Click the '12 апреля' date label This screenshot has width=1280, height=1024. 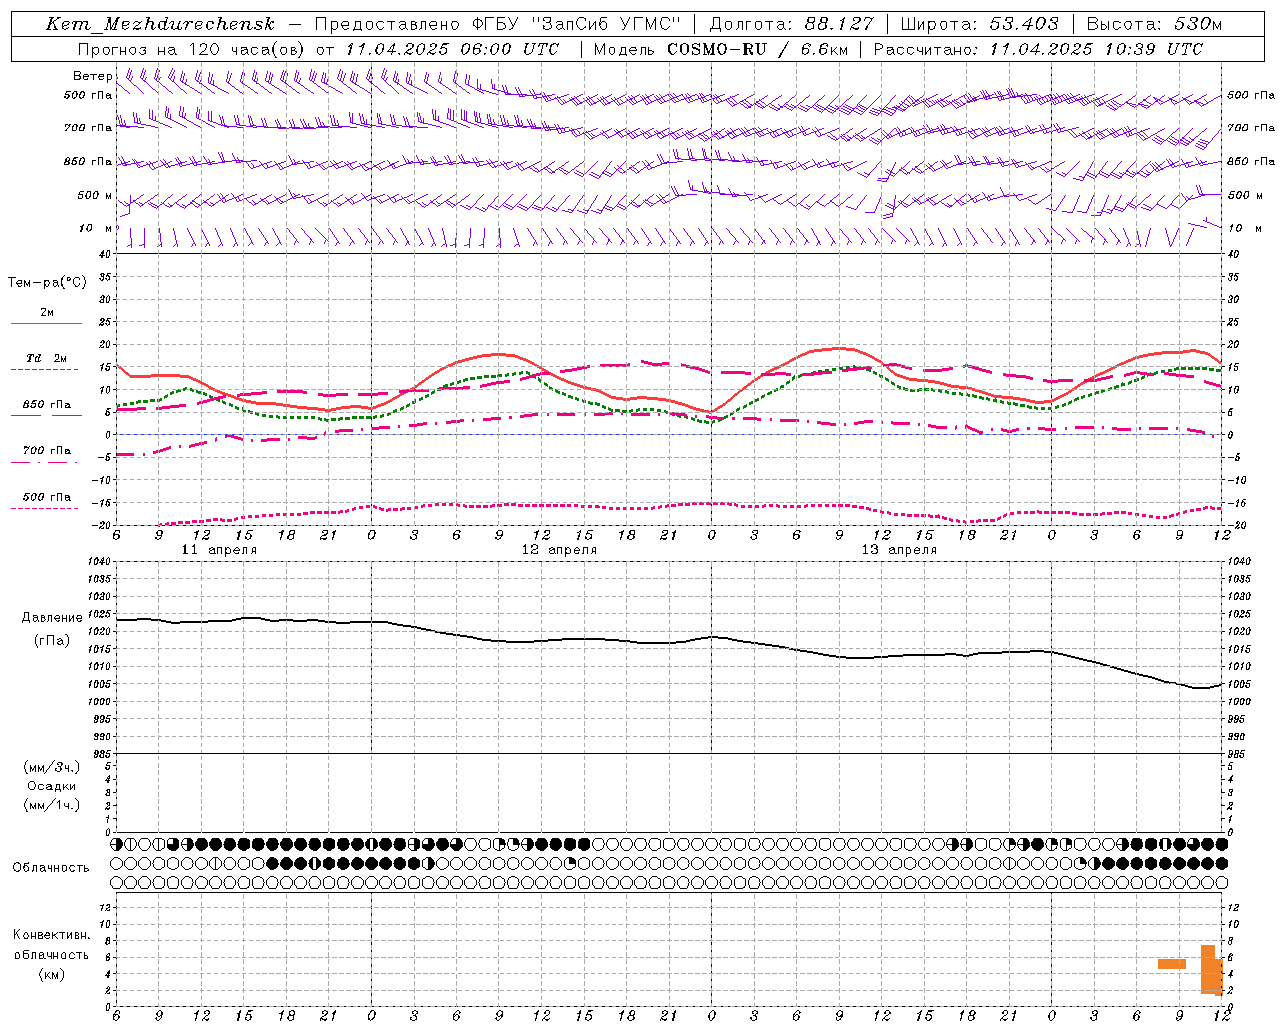click(x=559, y=550)
